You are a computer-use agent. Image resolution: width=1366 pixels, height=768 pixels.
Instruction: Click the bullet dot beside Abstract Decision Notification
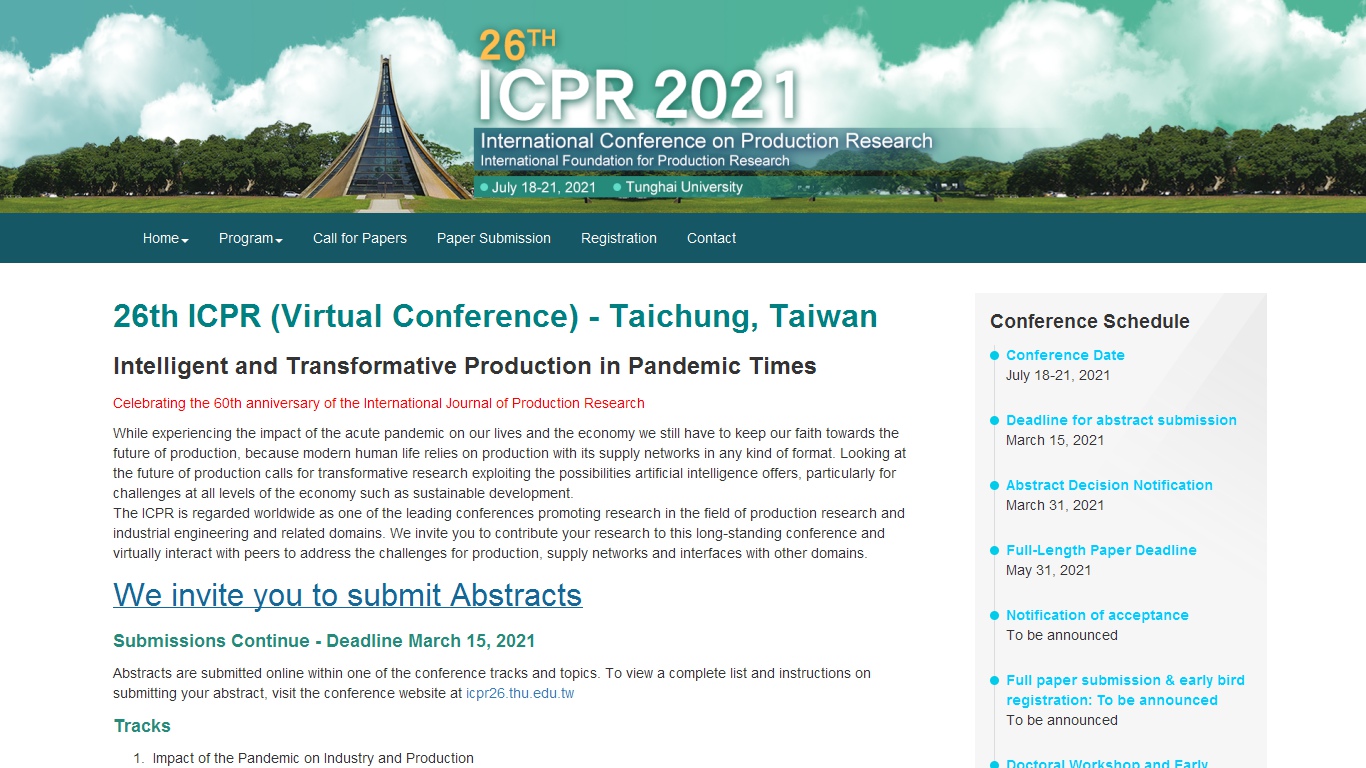[994, 485]
